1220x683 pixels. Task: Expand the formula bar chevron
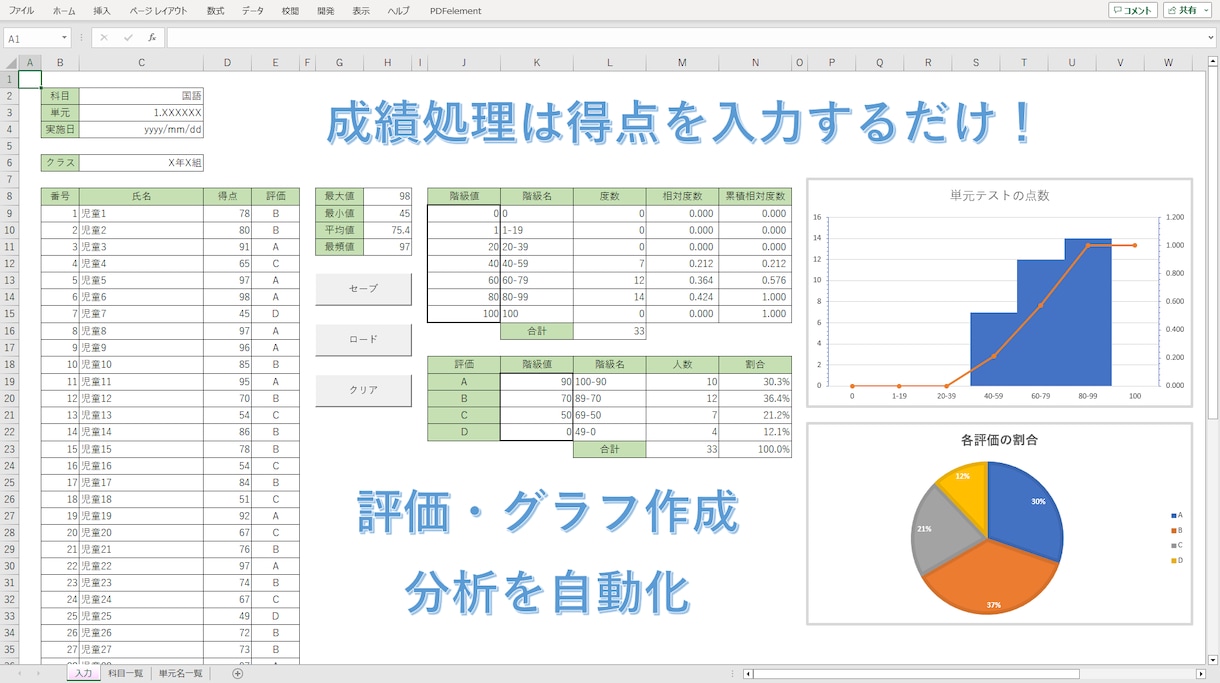click(x=1210, y=38)
